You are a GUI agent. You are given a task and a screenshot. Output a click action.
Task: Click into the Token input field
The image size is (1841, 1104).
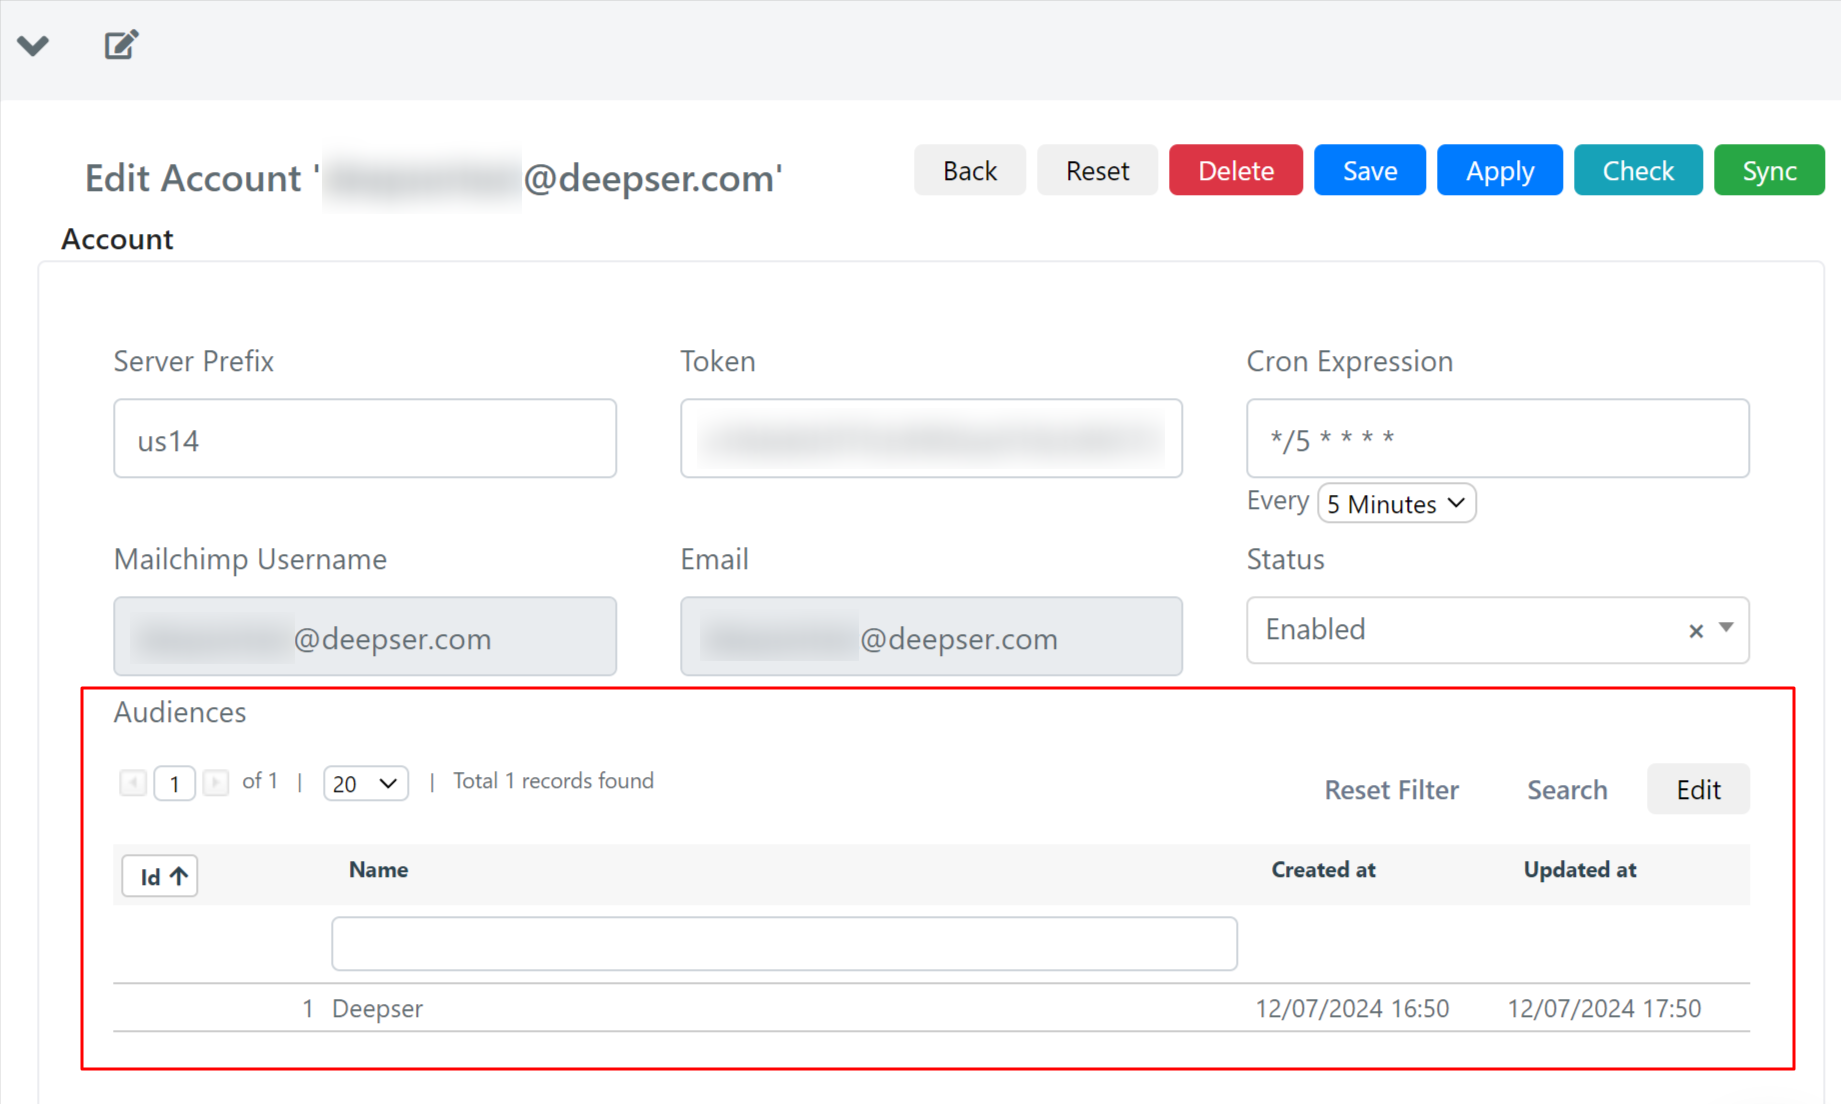931,438
